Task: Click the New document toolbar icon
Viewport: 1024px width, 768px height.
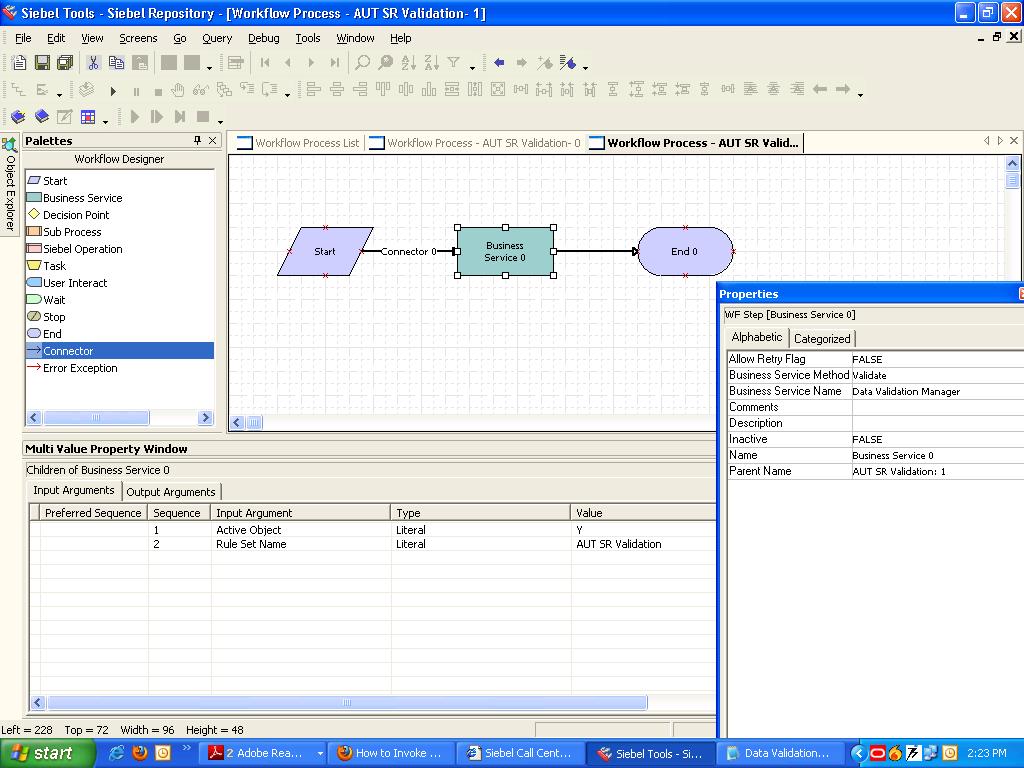Action: pos(19,63)
